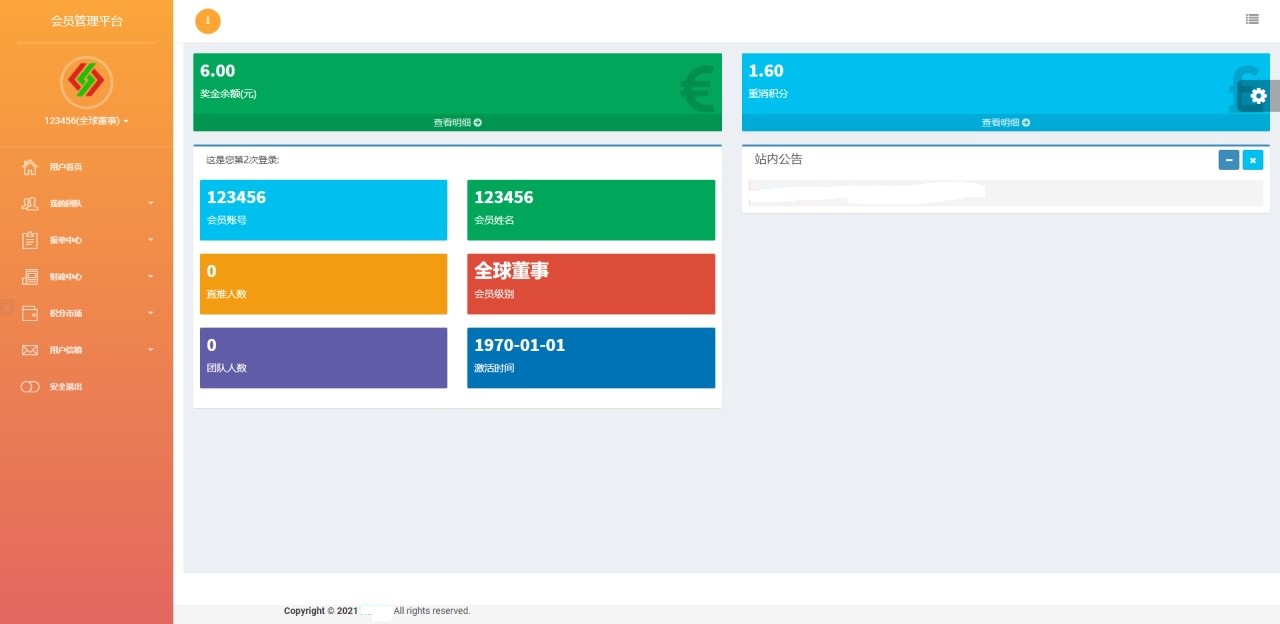Screen dimensions: 1280x624
Task: Select the 激活时间 tile showing 1970-01-01
Action: point(591,358)
